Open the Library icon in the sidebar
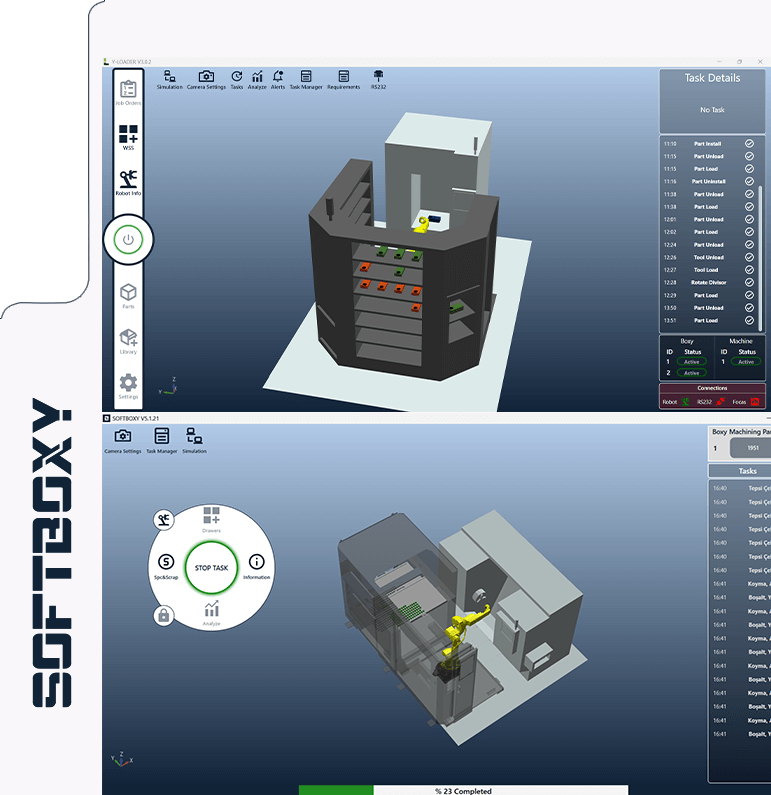Image resolution: width=771 pixels, height=795 pixels. 128,341
